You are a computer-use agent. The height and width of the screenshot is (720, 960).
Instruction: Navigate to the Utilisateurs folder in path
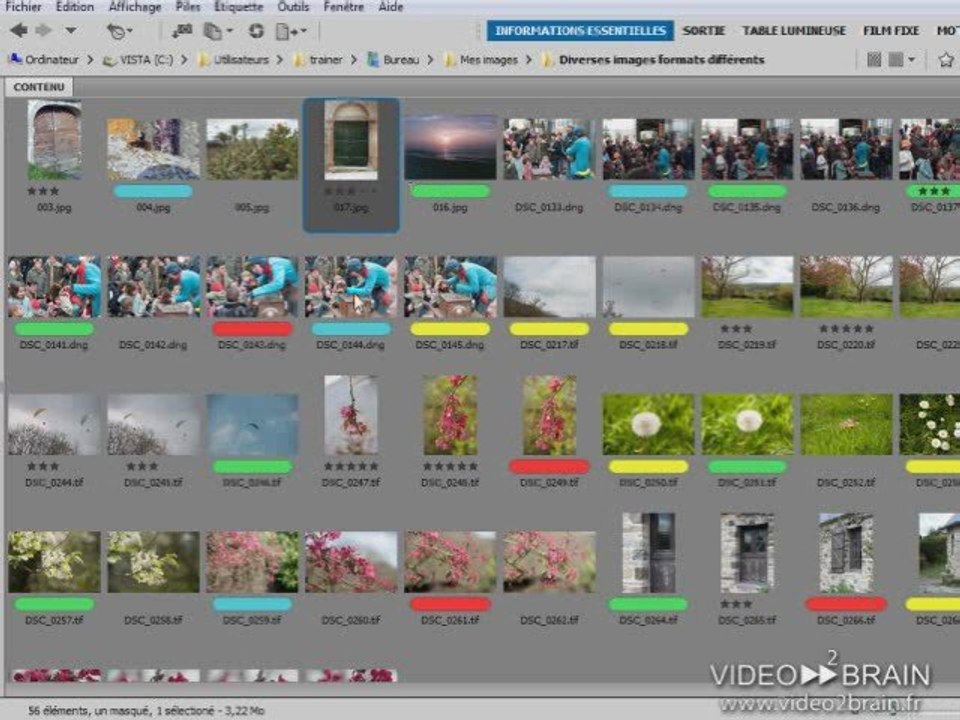point(241,60)
